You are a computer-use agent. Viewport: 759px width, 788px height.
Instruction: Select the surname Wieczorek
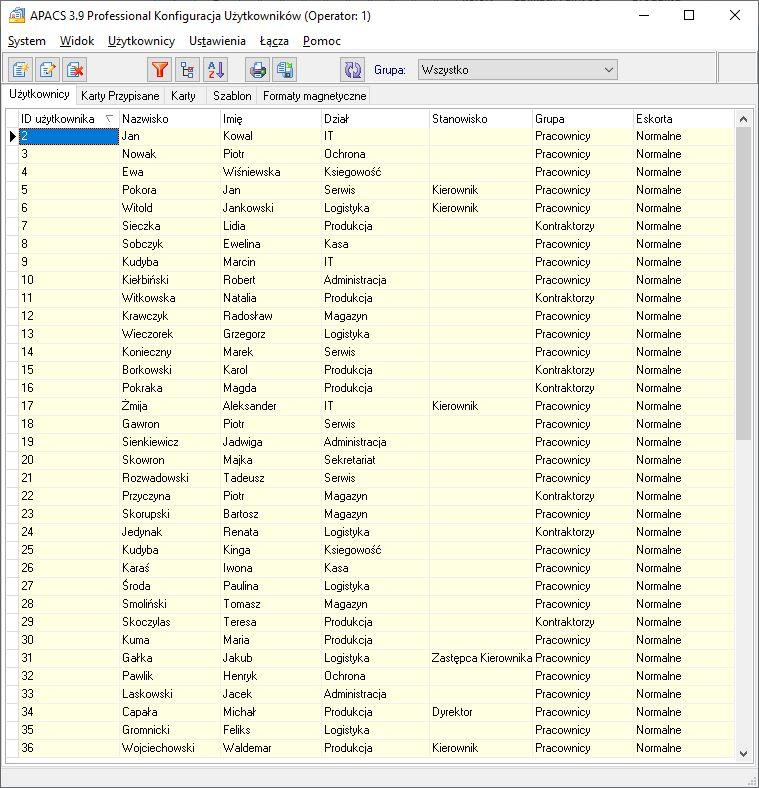click(x=147, y=334)
